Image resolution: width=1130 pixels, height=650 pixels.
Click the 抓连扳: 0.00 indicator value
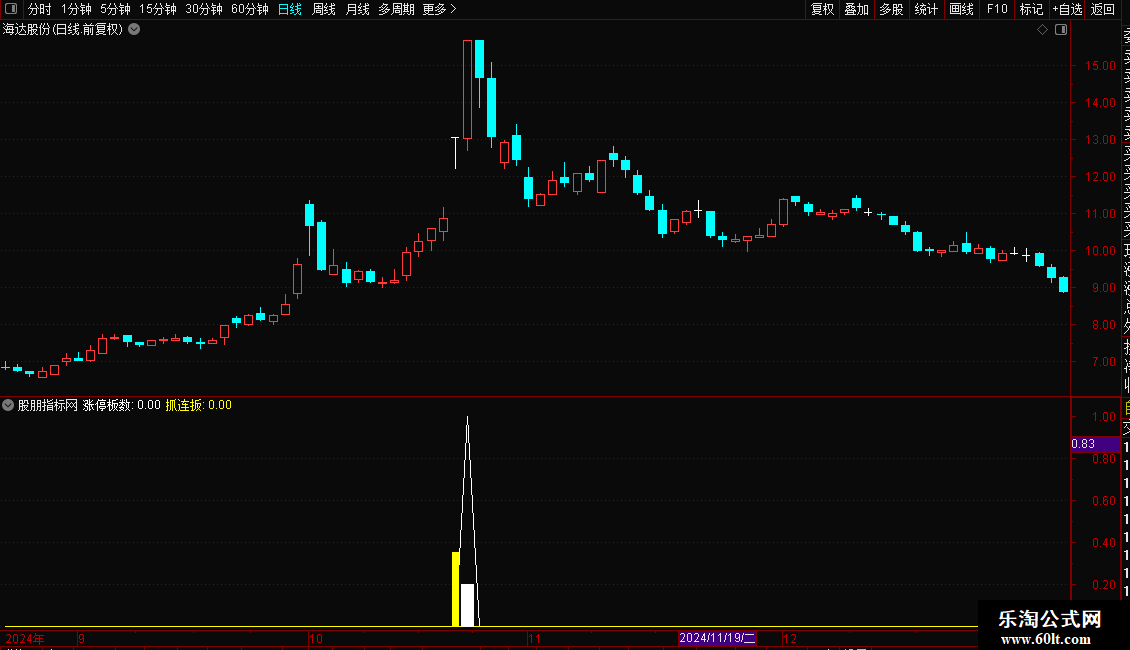198,405
